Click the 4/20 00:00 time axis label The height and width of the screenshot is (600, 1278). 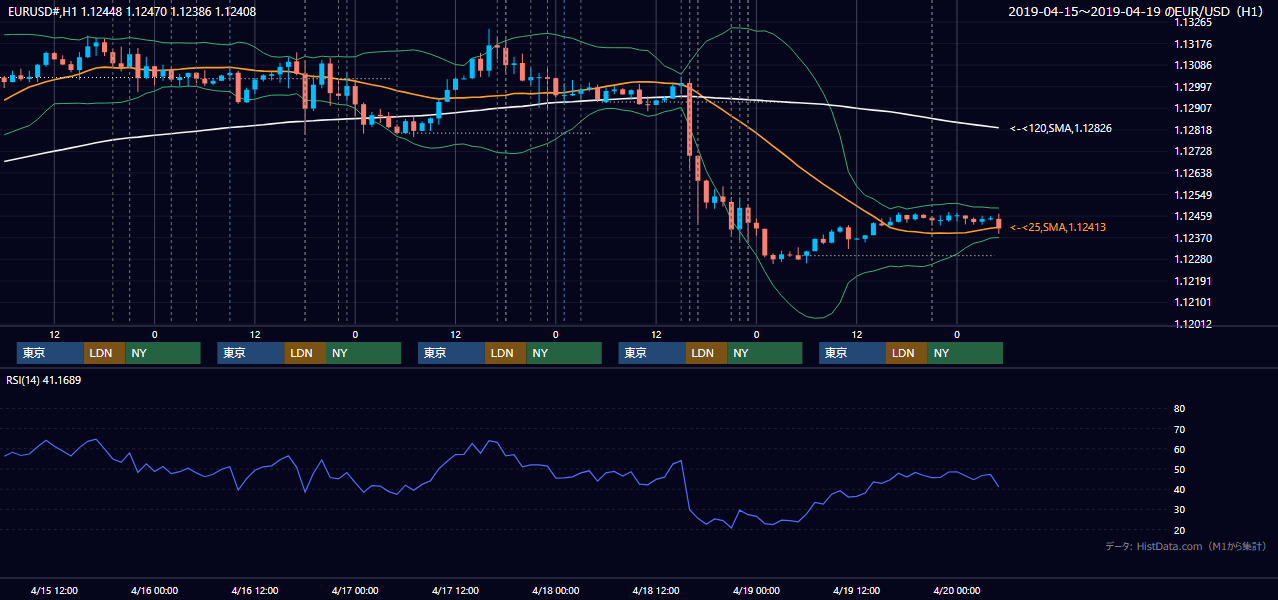957,591
